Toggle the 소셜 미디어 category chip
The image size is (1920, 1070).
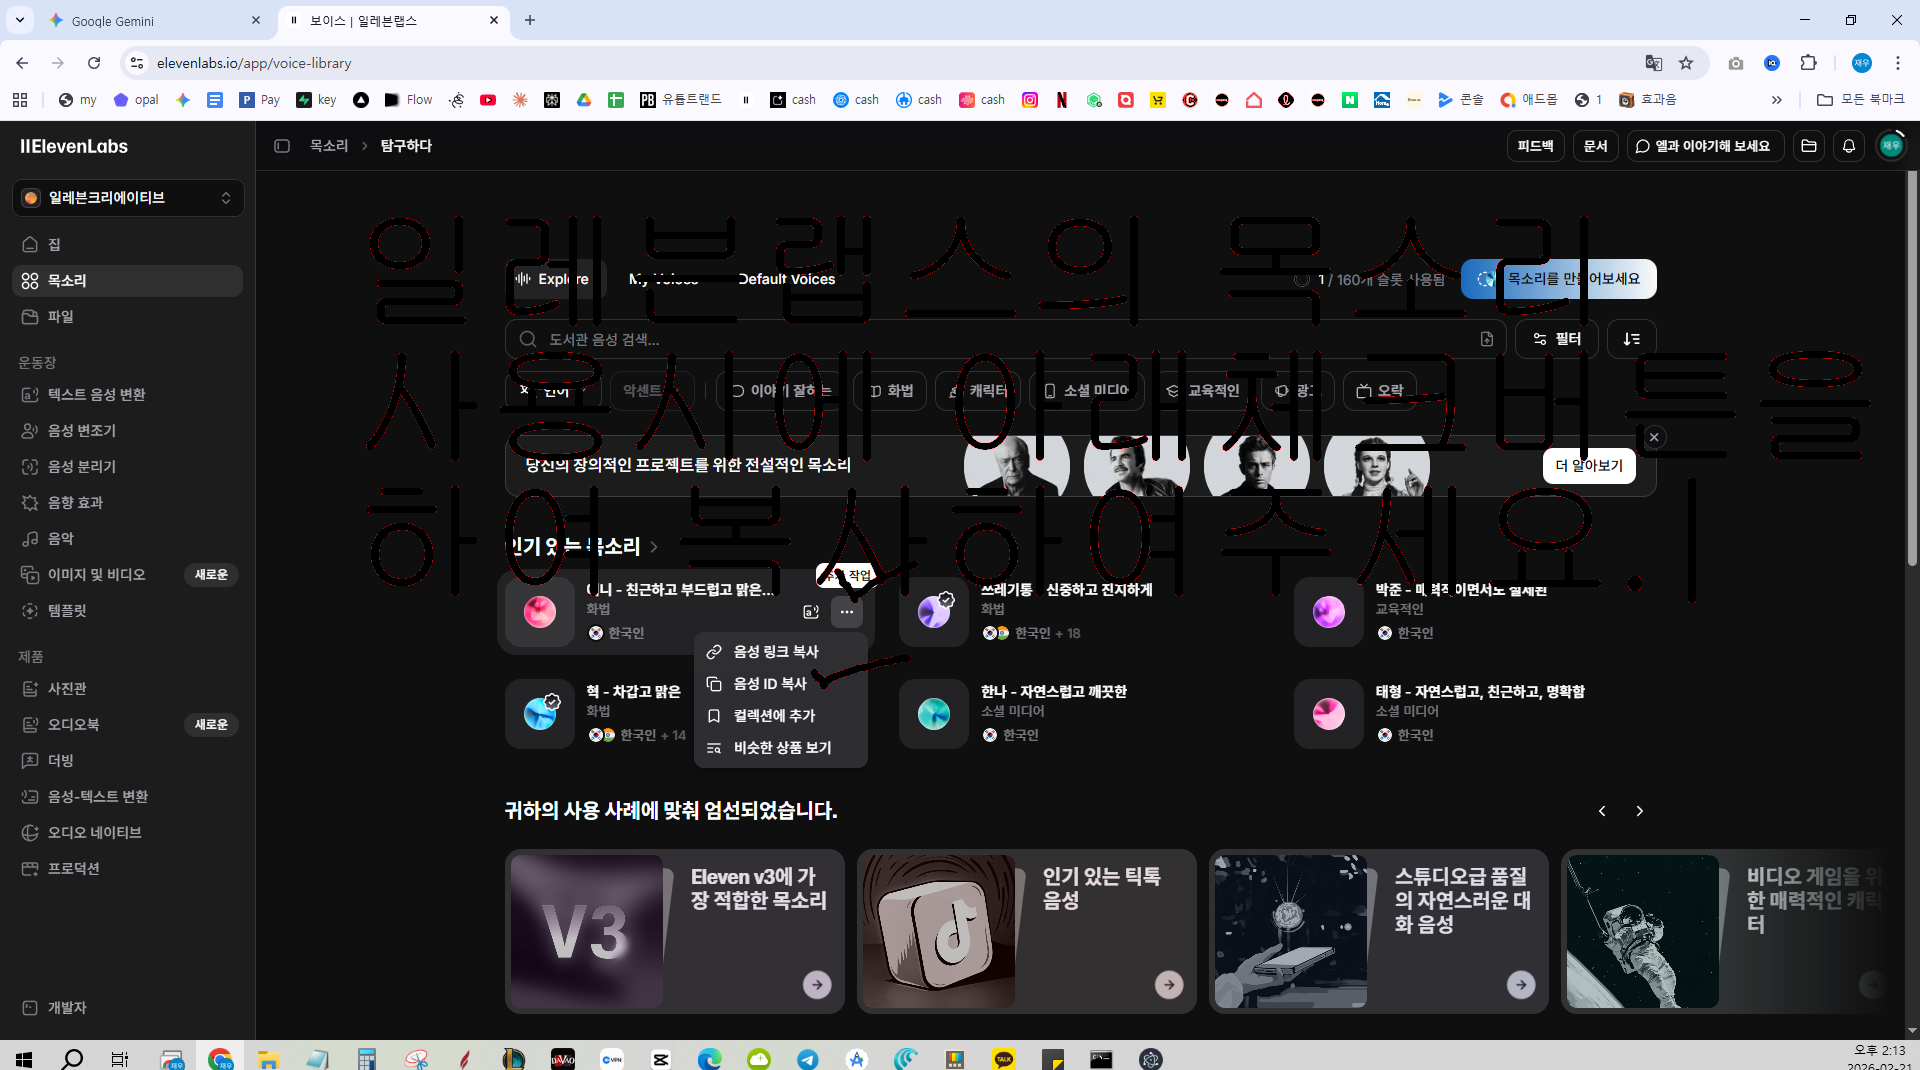click(1086, 391)
